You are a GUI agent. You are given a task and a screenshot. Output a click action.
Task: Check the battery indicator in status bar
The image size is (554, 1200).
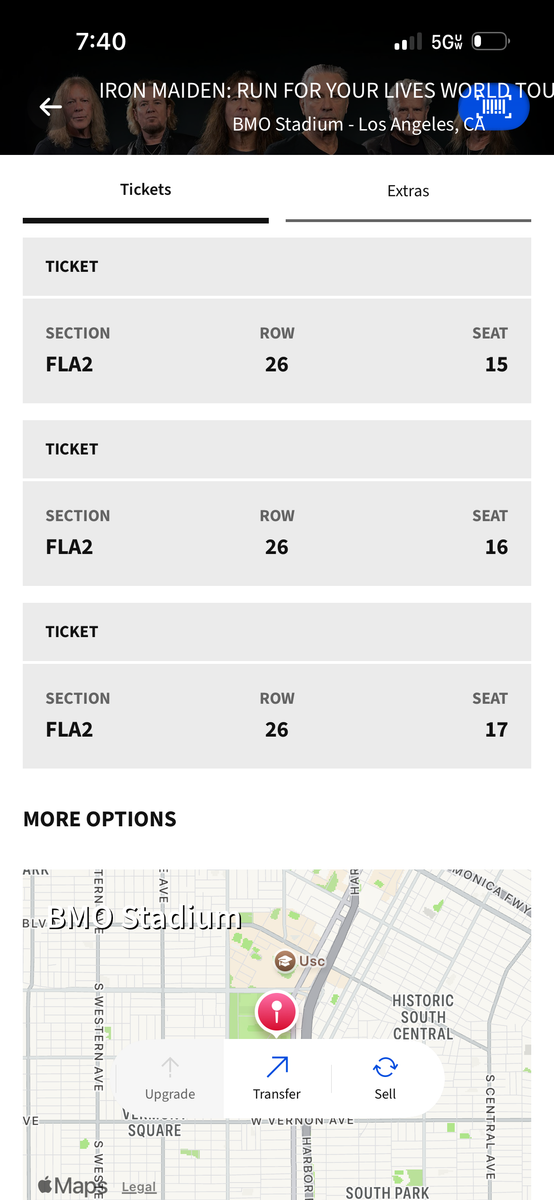(x=491, y=42)
